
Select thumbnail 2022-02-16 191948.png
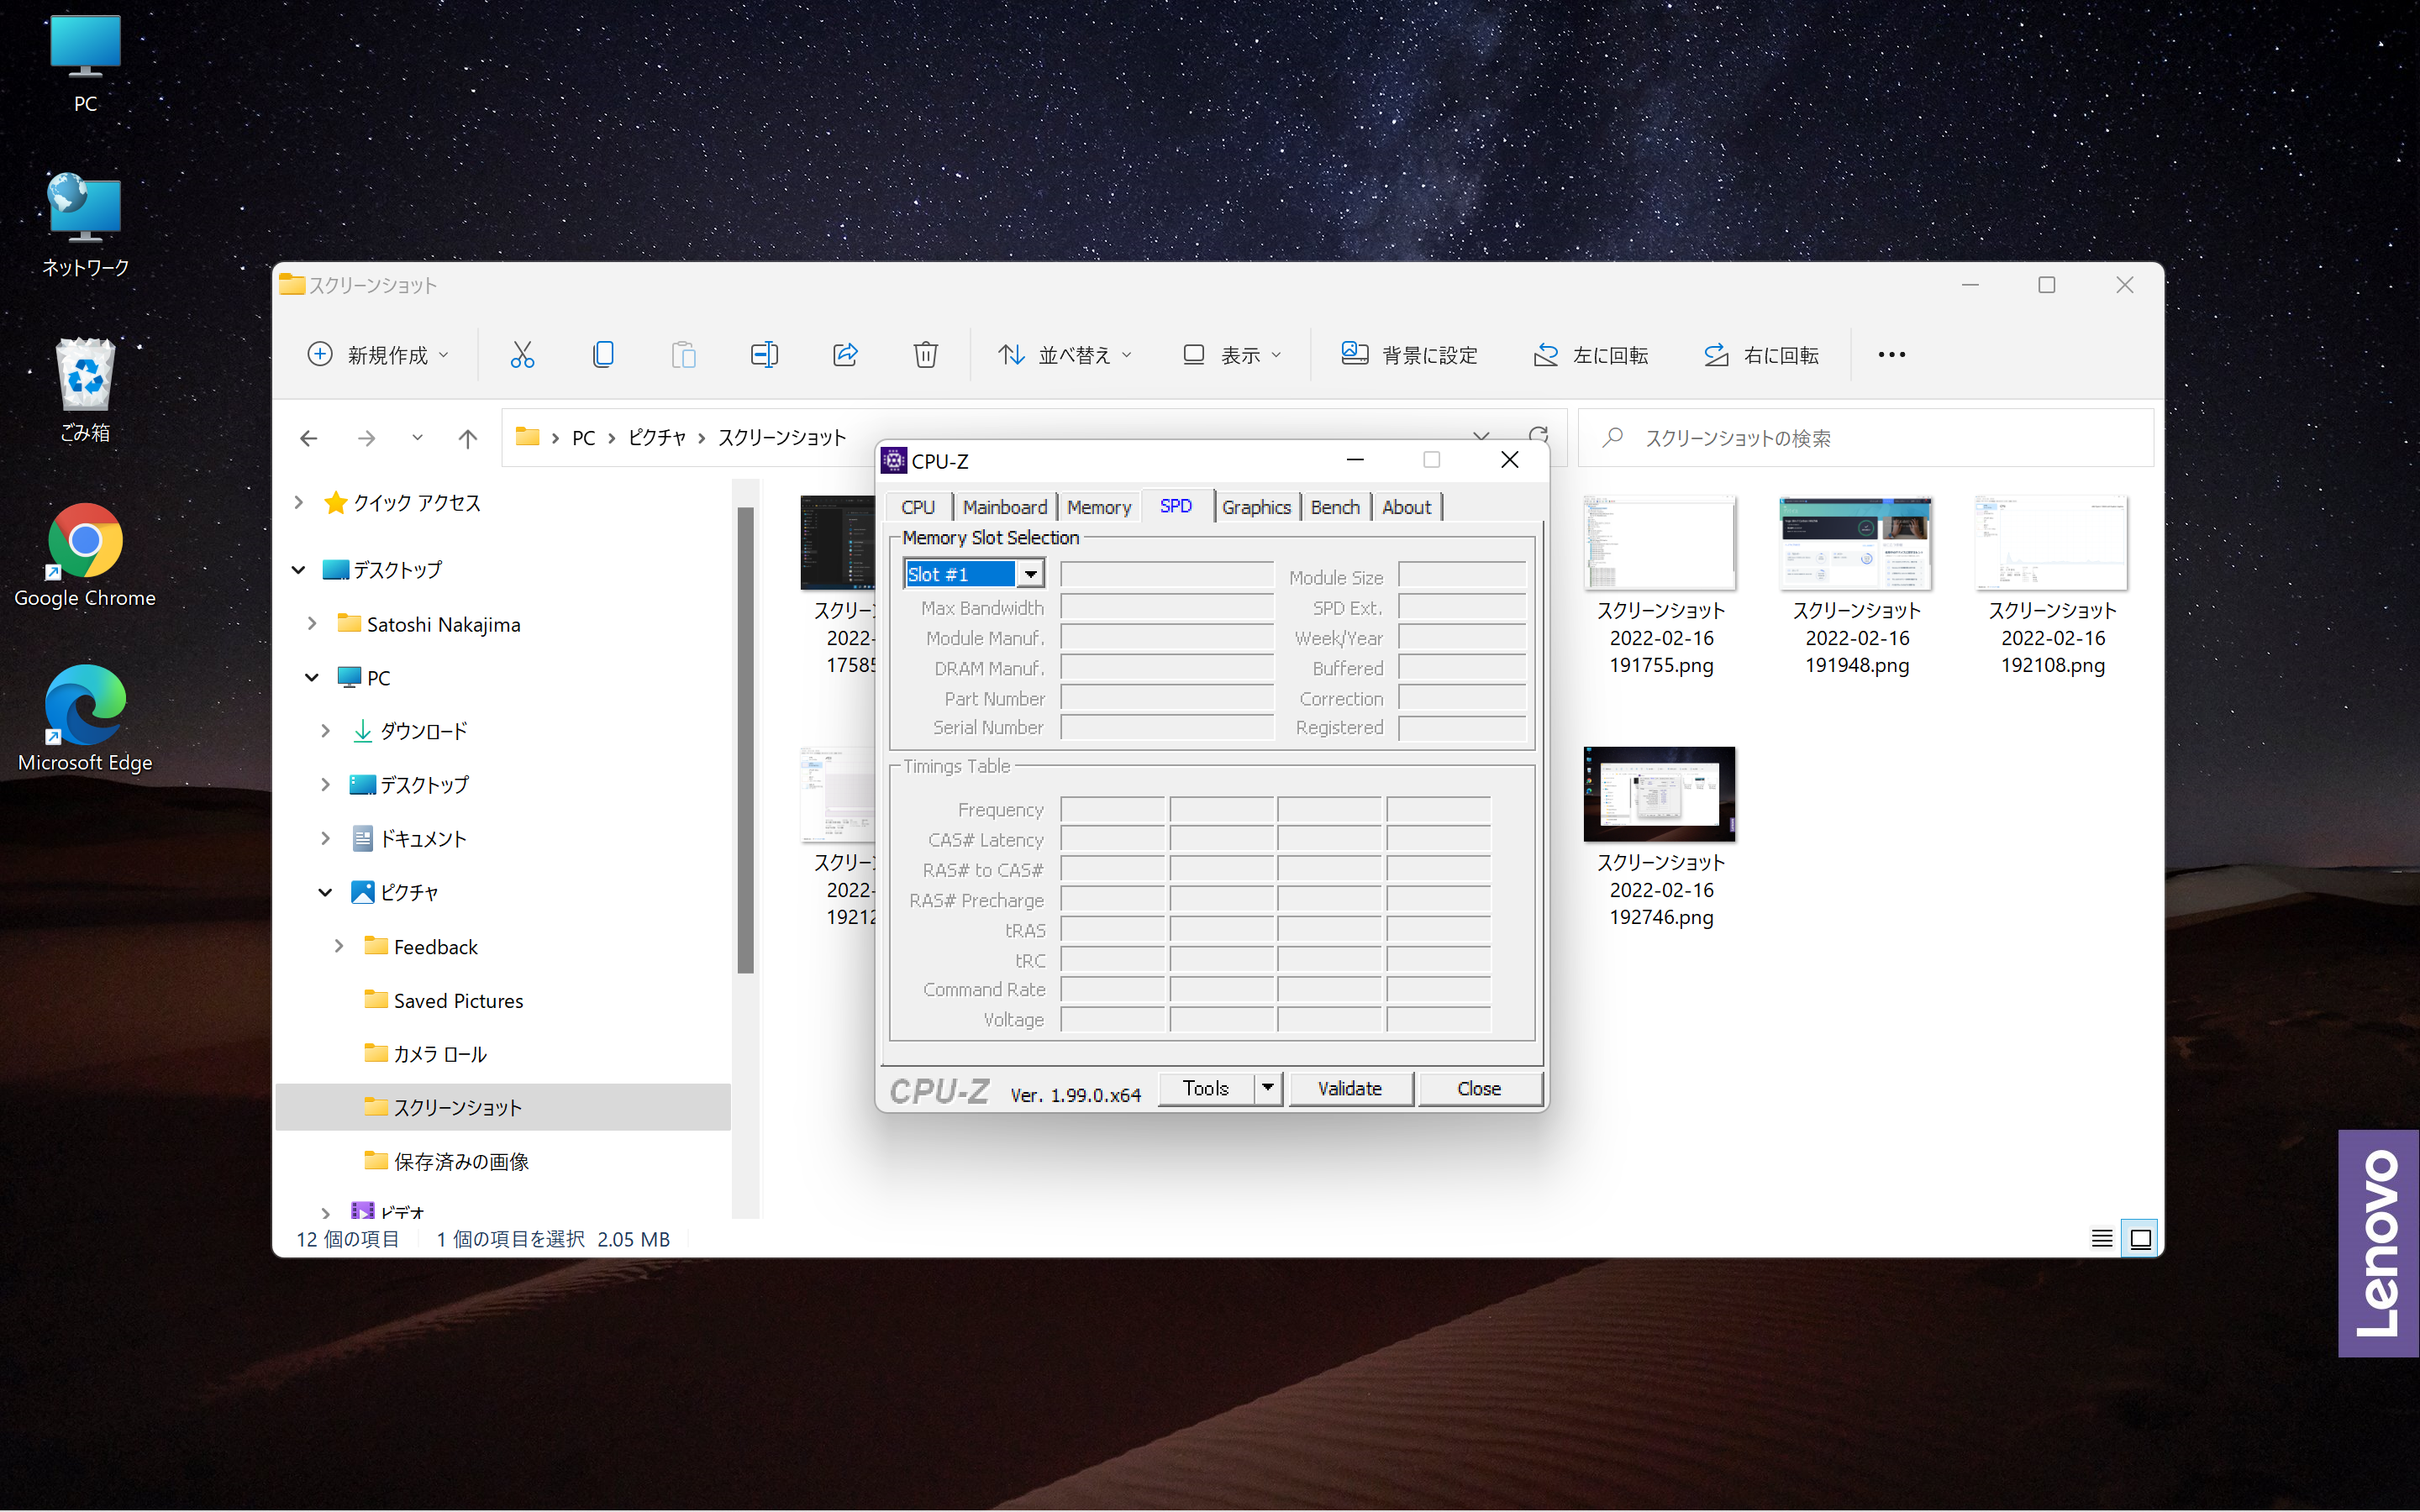pos(1856,587)
